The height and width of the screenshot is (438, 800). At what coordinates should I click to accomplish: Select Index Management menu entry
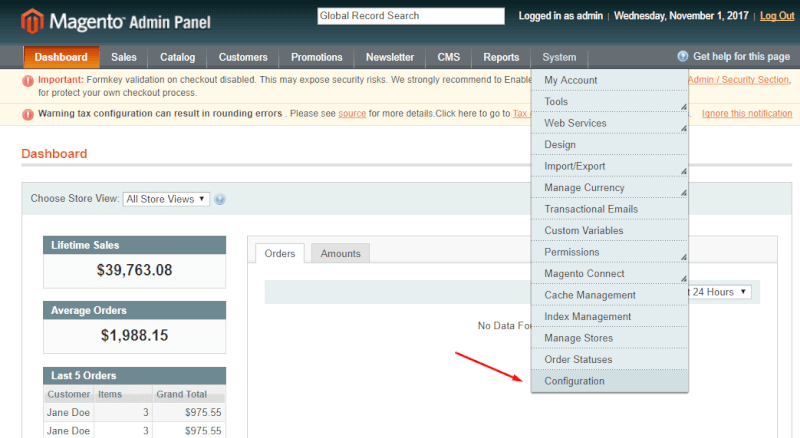click(x=609, y=317)
